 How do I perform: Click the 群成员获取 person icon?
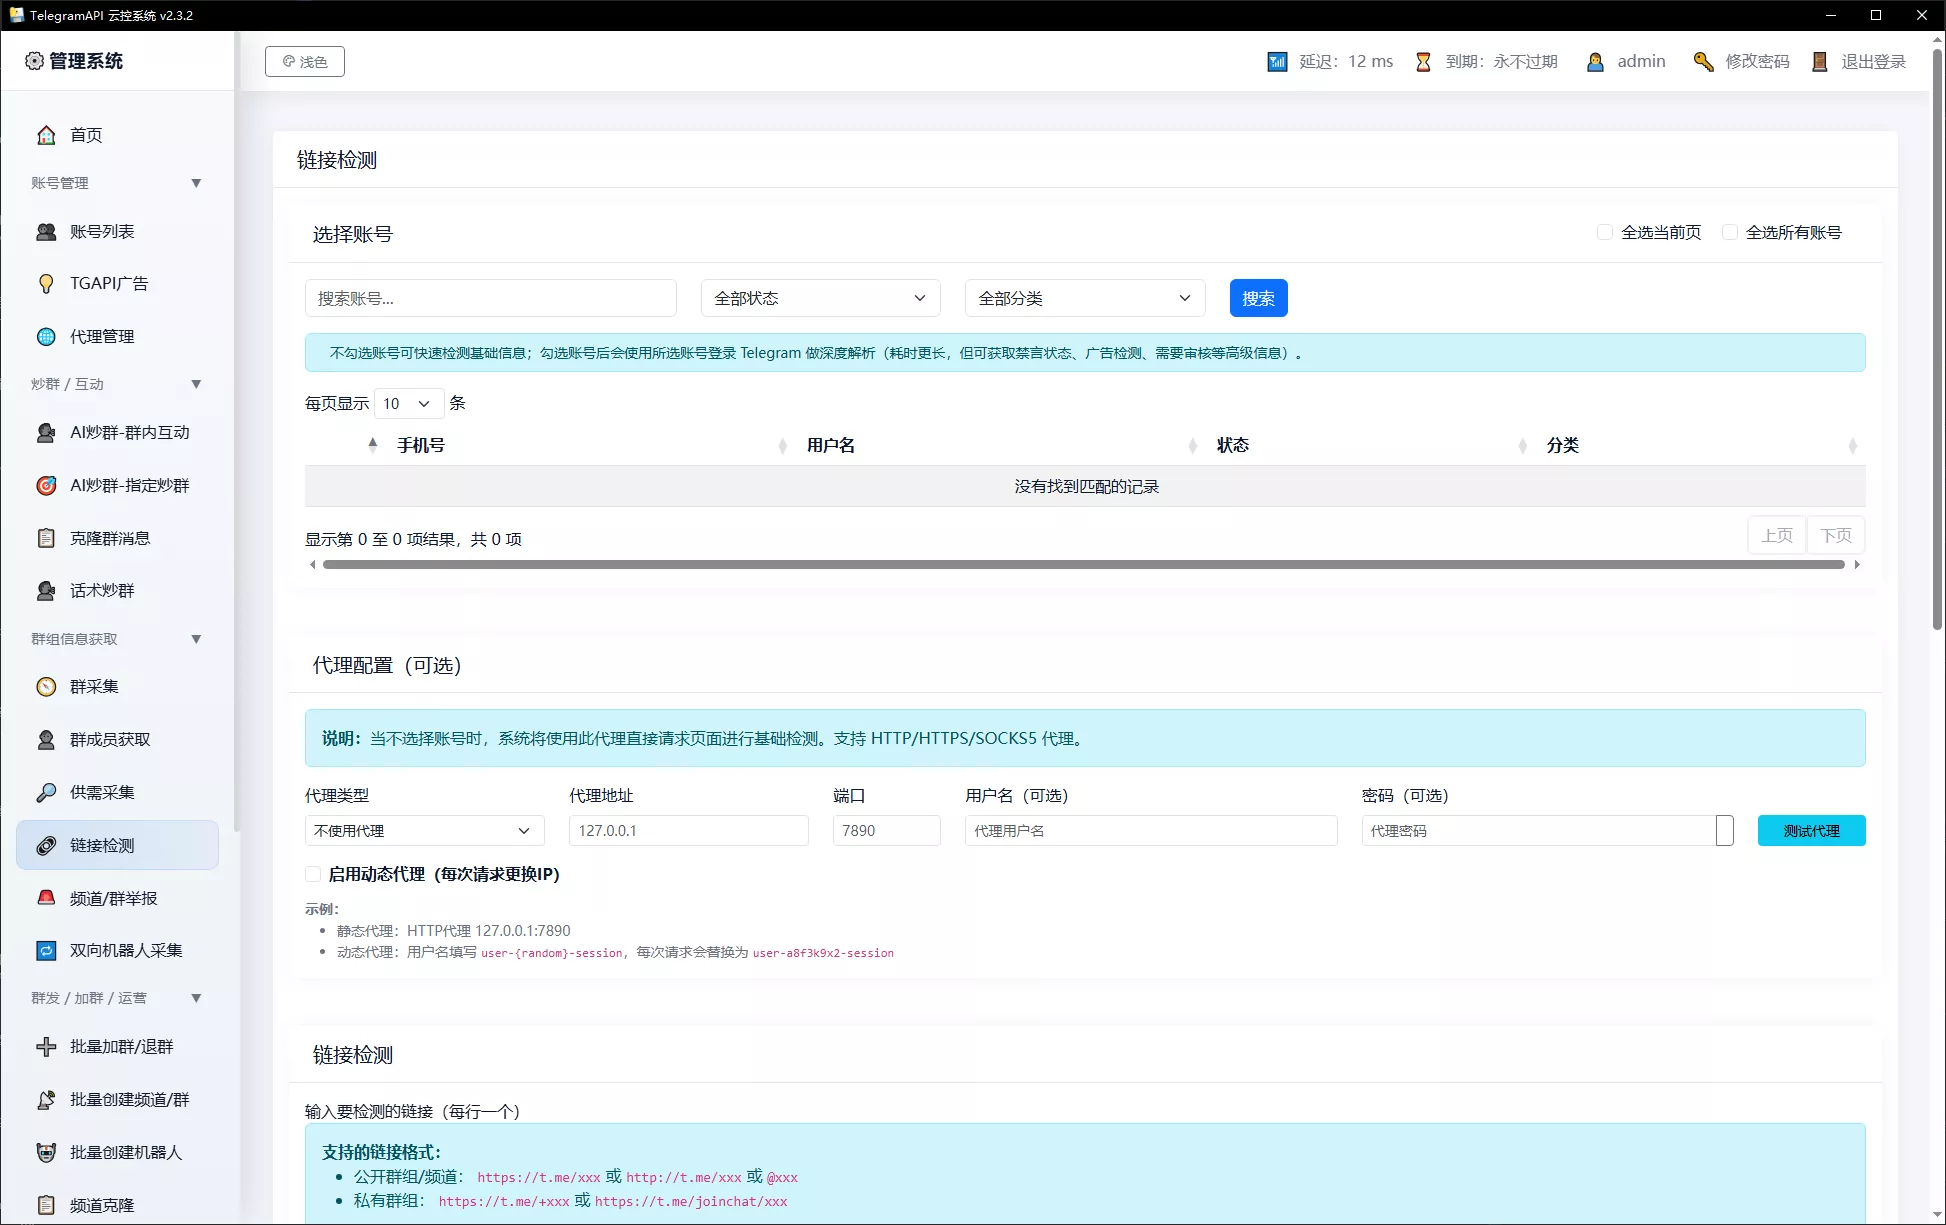coord(46,740)
